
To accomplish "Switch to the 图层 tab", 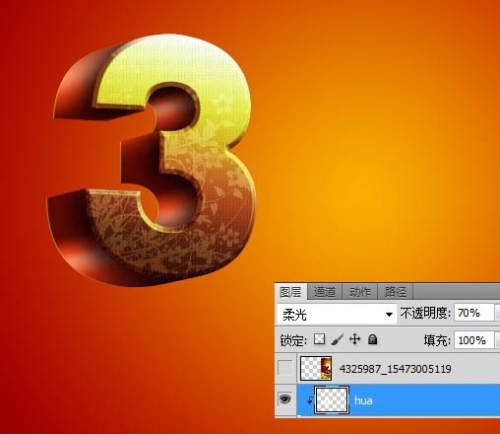I will [290, 292].
